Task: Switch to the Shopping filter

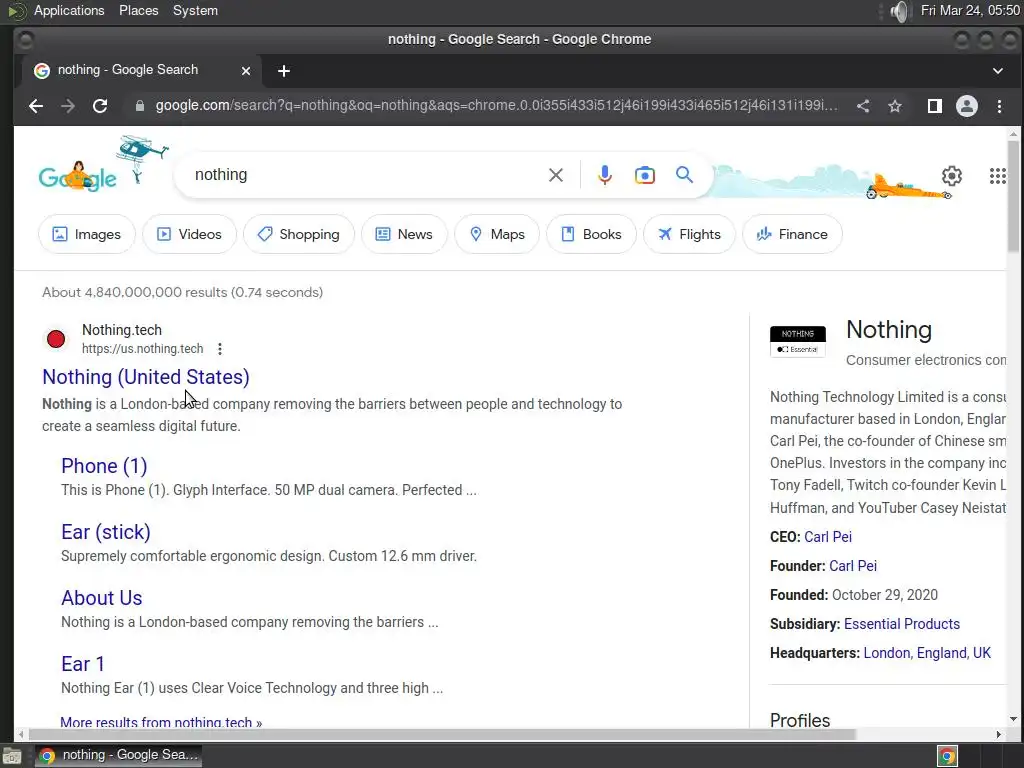Action: click(x=298, y=234)
